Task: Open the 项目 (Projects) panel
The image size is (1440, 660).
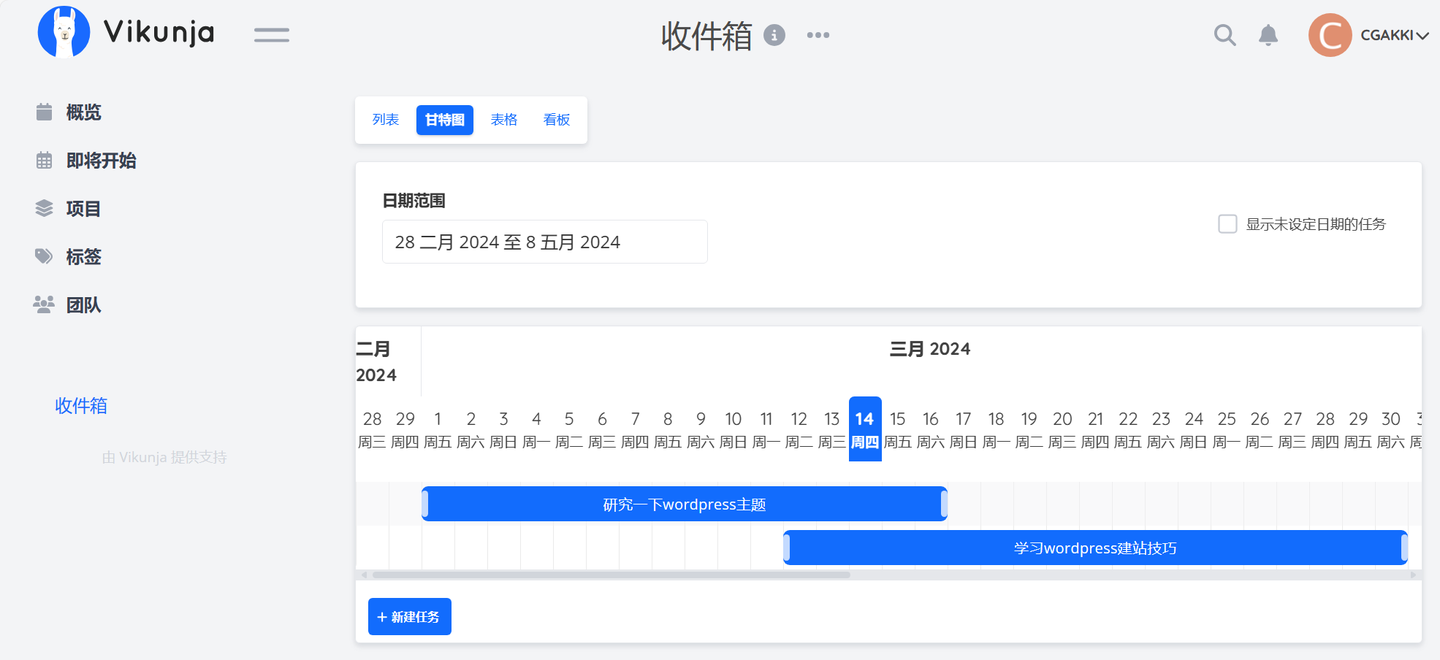Action: pos(84,208)
